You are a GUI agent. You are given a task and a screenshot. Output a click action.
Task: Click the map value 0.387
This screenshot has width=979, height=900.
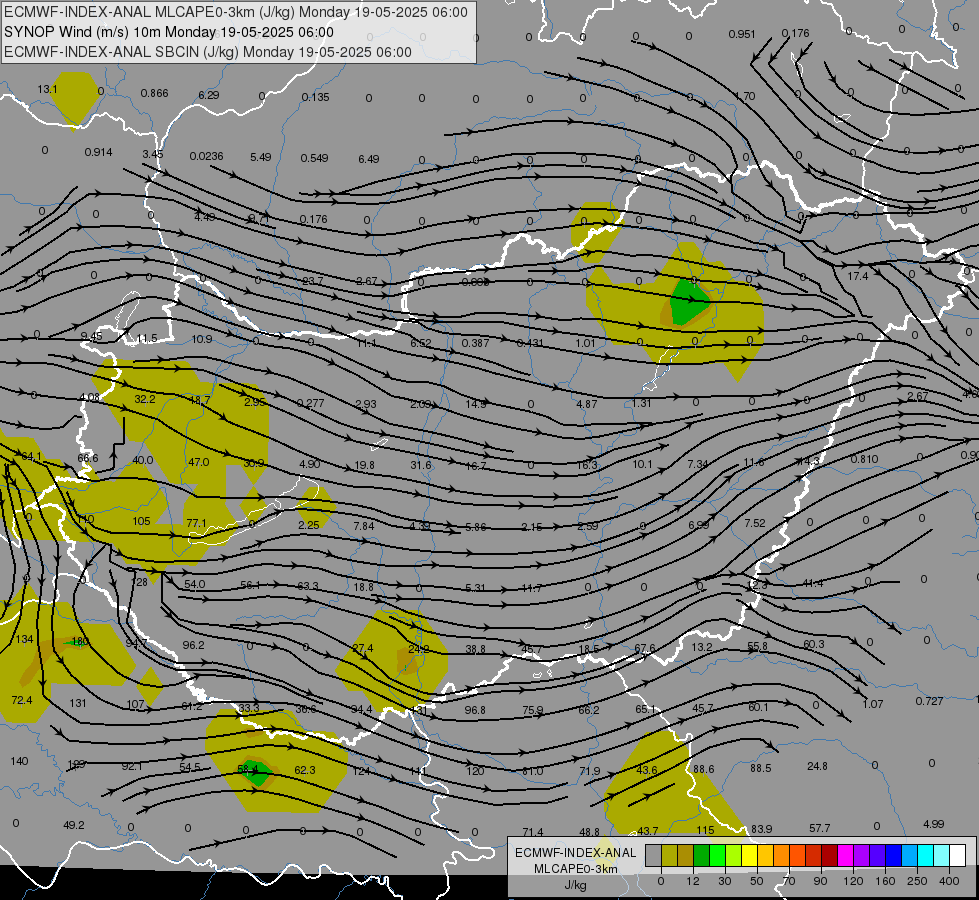click(x=476, y=343)
